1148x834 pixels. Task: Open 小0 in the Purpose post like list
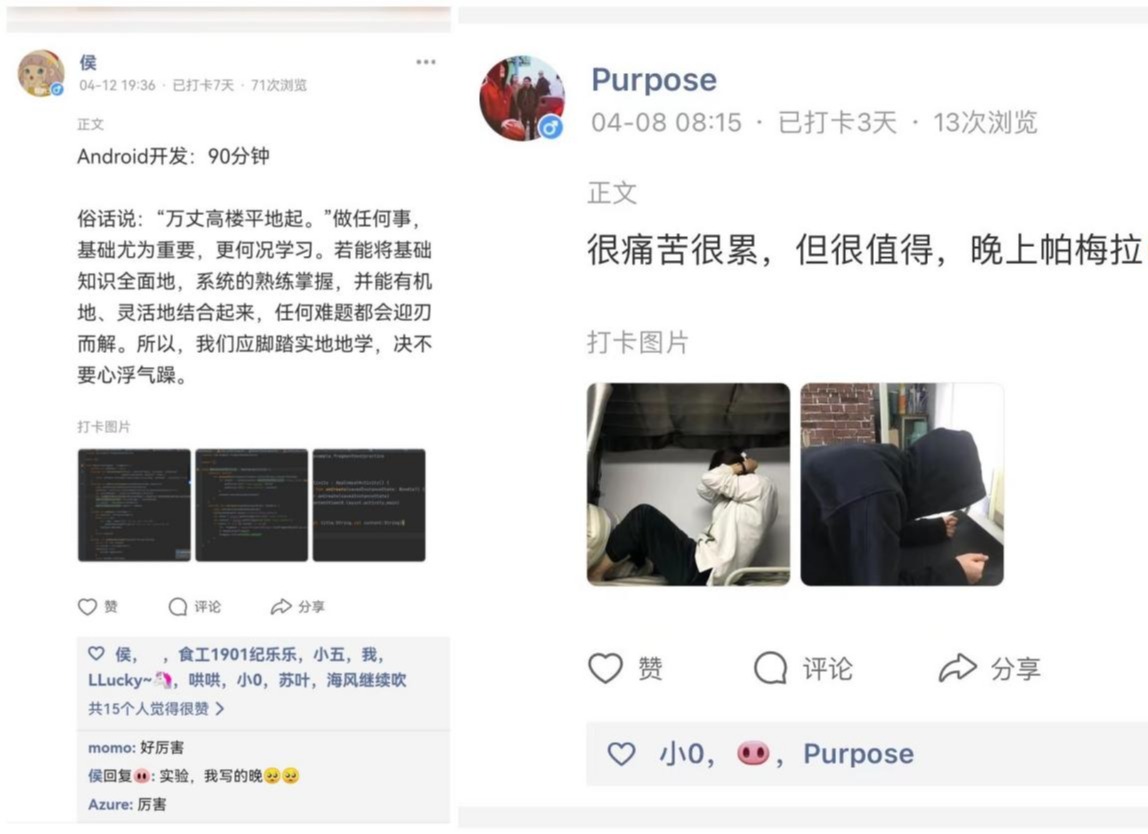click(682, 753)
